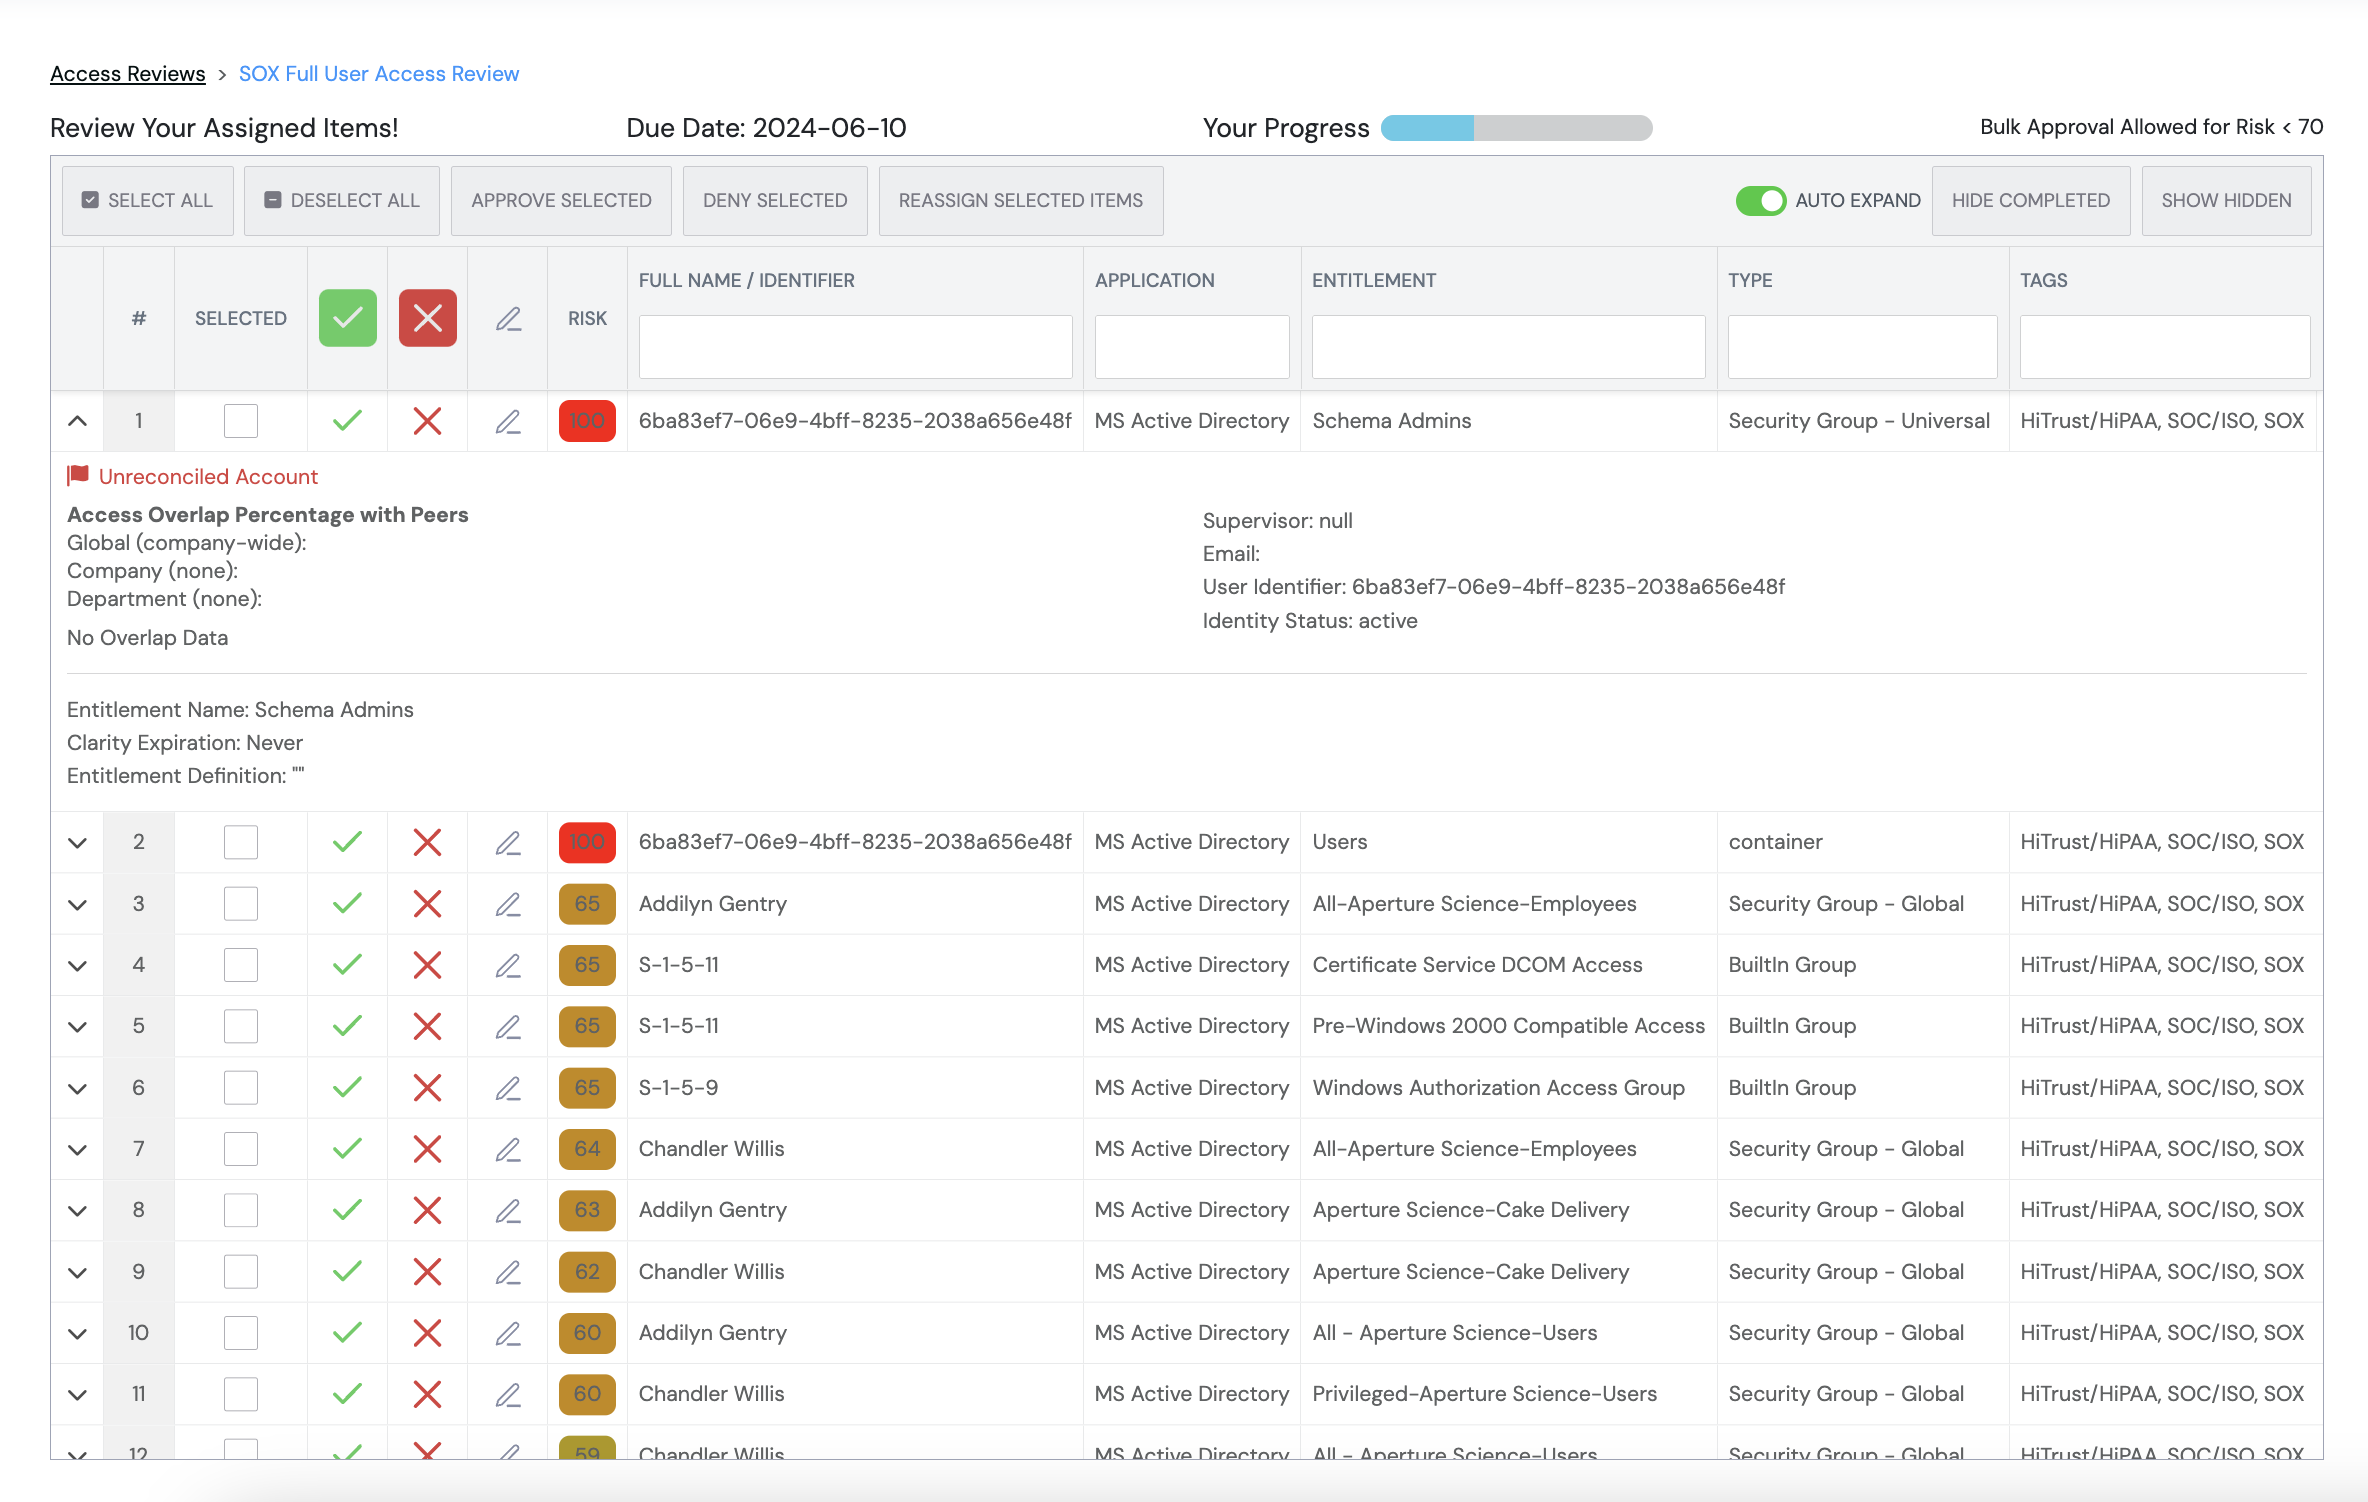Click the Deselect All button
Image resolution: width=2368 pixels, height=1502 pixels.
[342, 201]
